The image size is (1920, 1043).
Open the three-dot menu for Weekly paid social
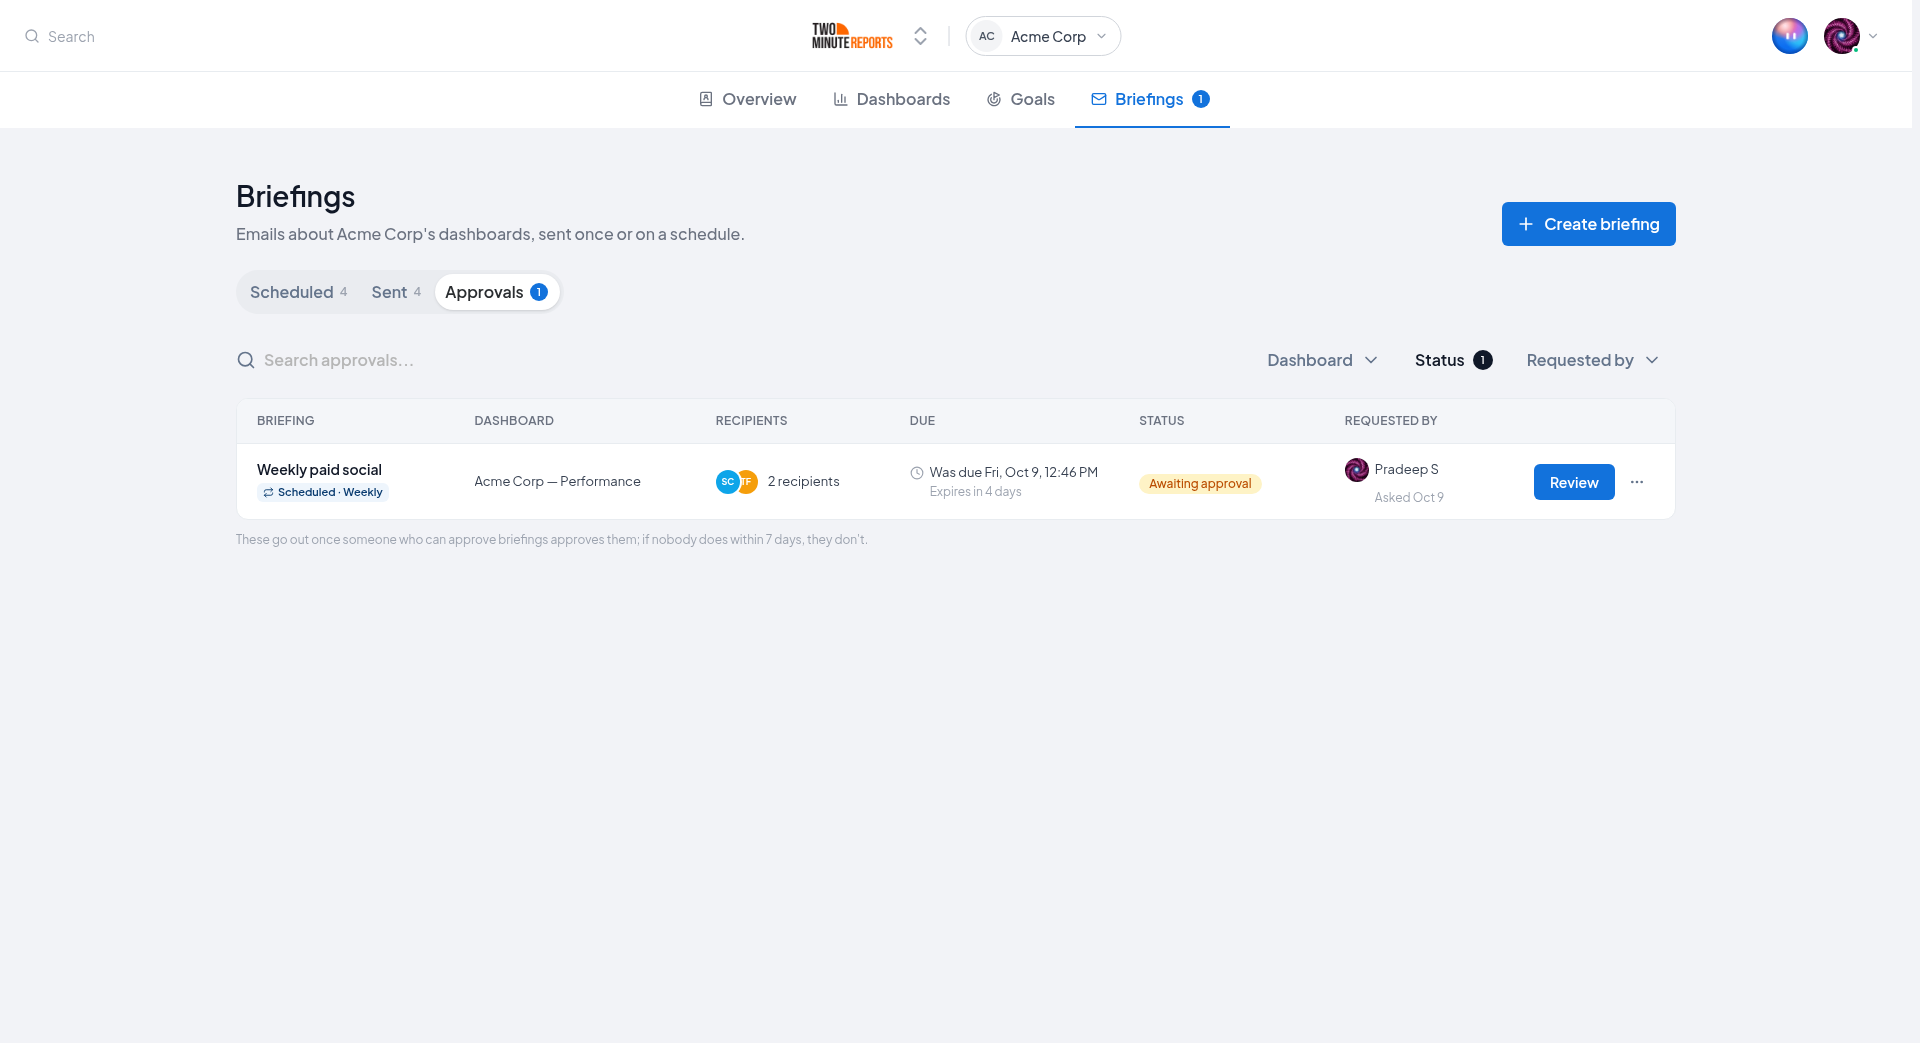1637,482
